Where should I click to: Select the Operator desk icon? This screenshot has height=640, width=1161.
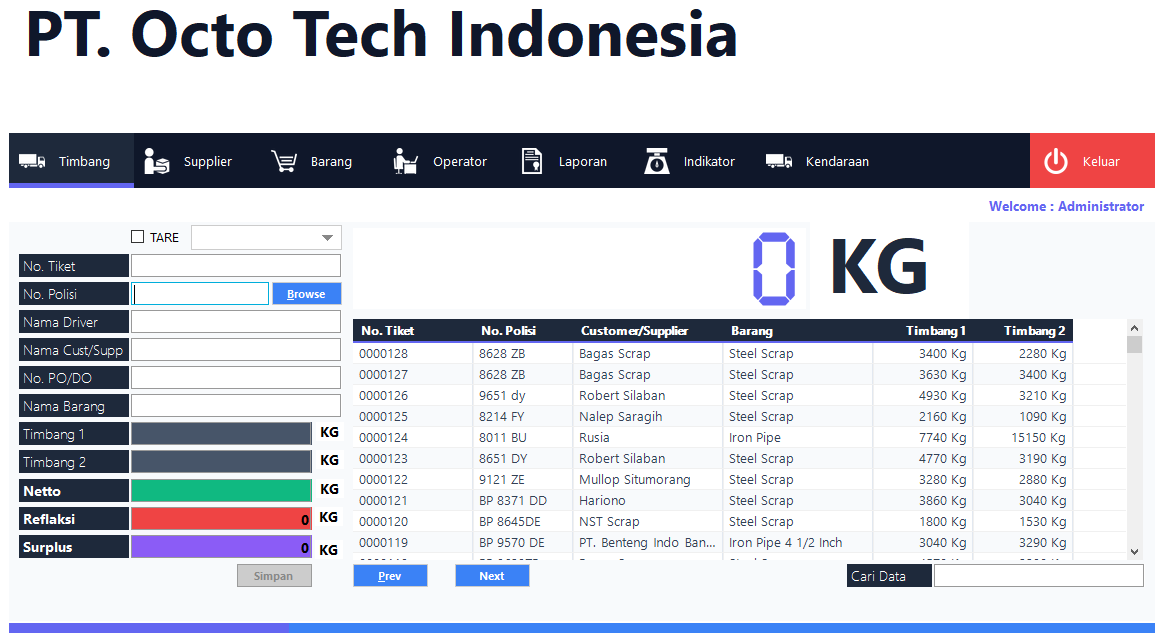pyautogui.click(x=405, y=161)
